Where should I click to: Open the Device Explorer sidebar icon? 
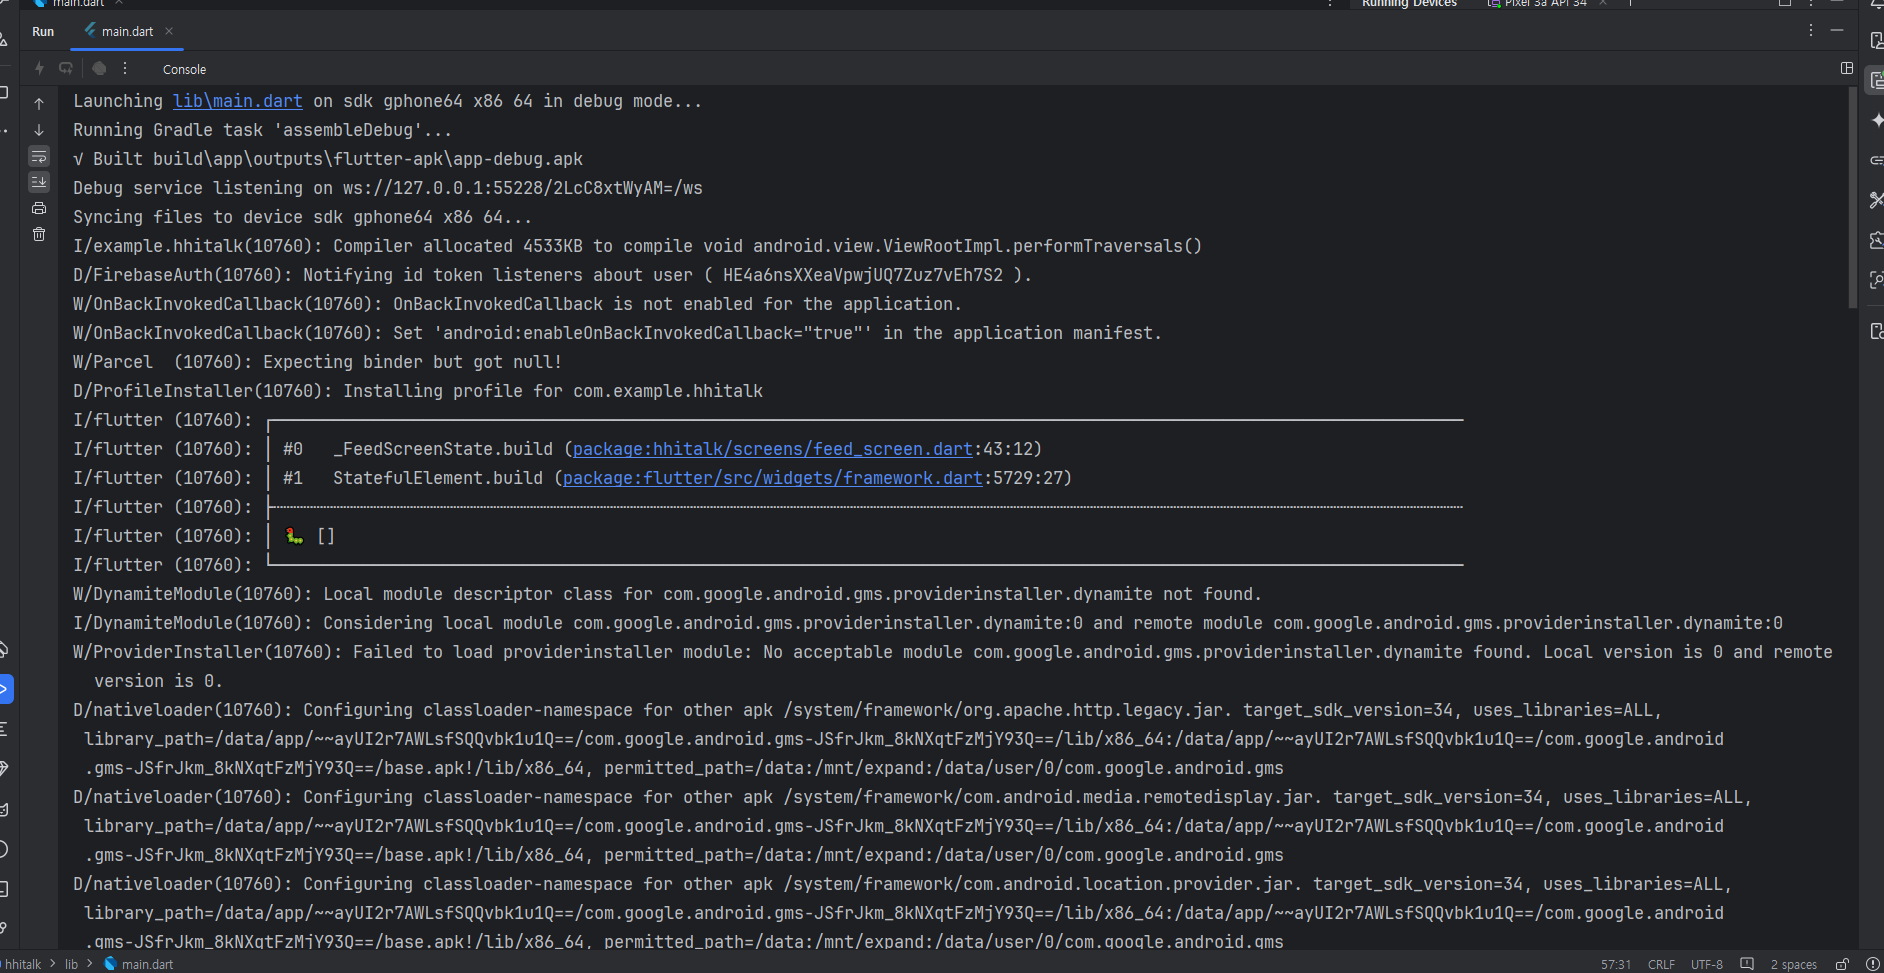coord(1876,331)
